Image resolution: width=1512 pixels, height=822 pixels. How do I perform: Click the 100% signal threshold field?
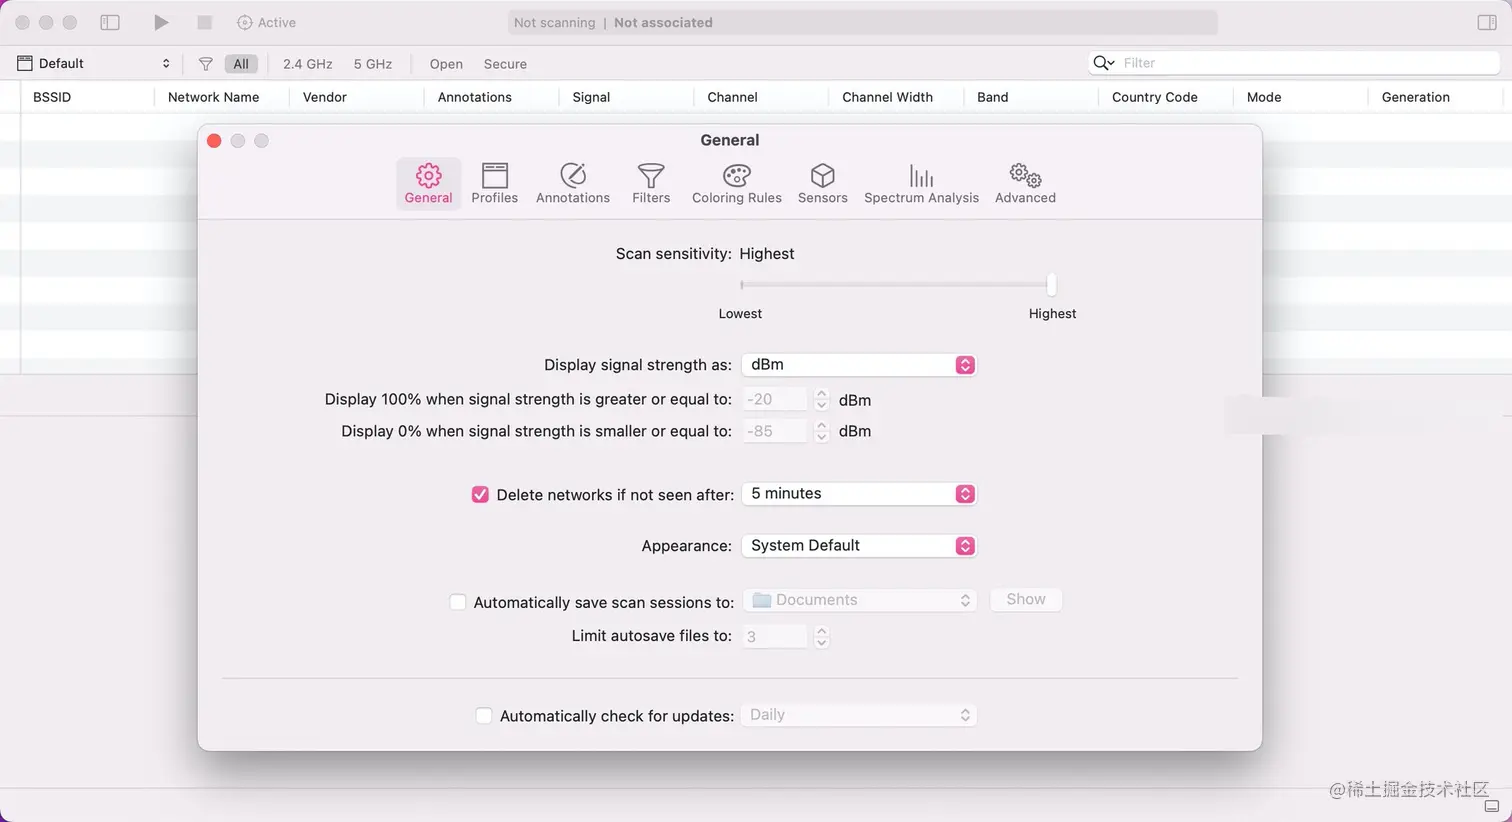774,400
